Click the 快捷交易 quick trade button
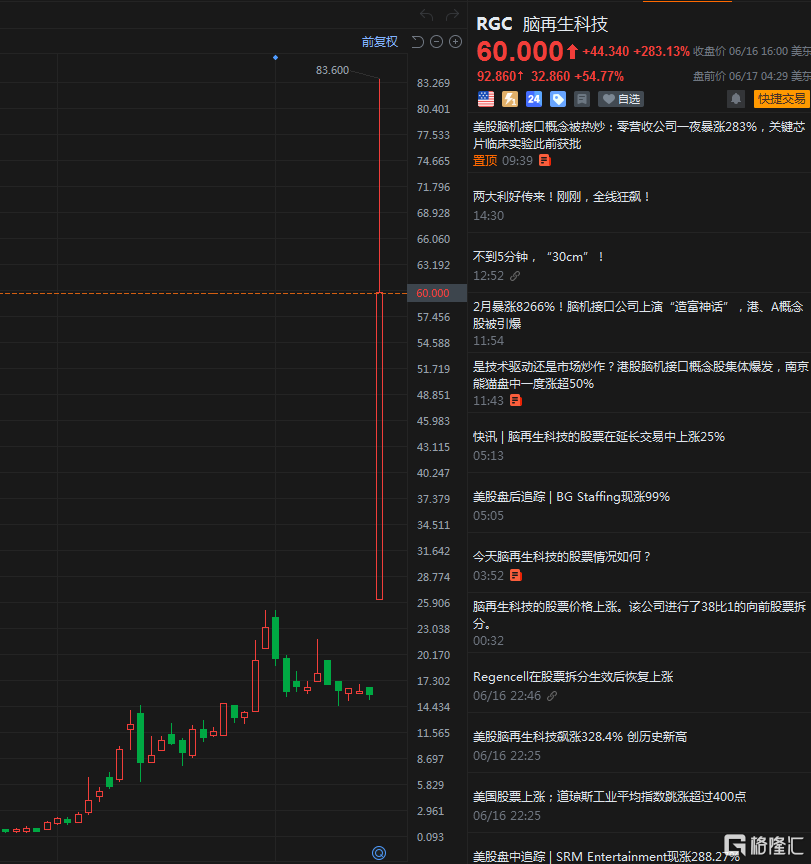Screen dimensions: 811x864 (781, 99)
